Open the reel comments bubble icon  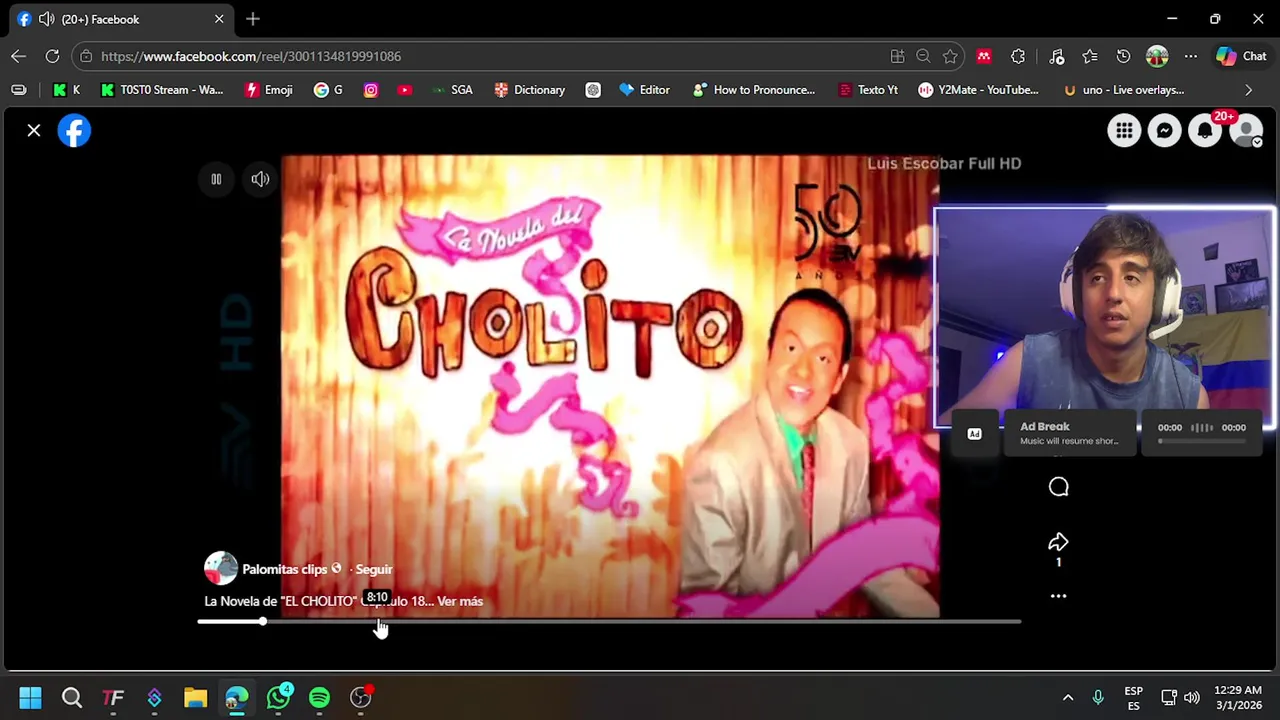[1058, 487]
